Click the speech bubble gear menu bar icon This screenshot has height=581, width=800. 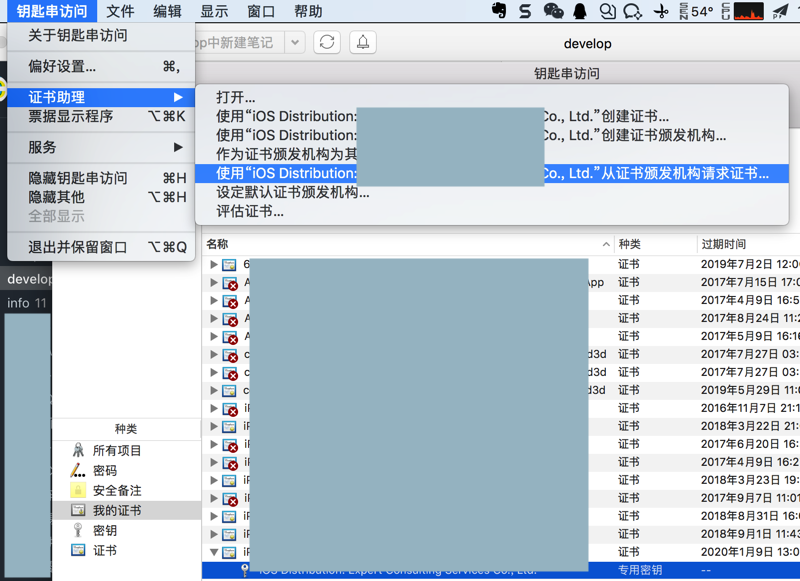633,11
